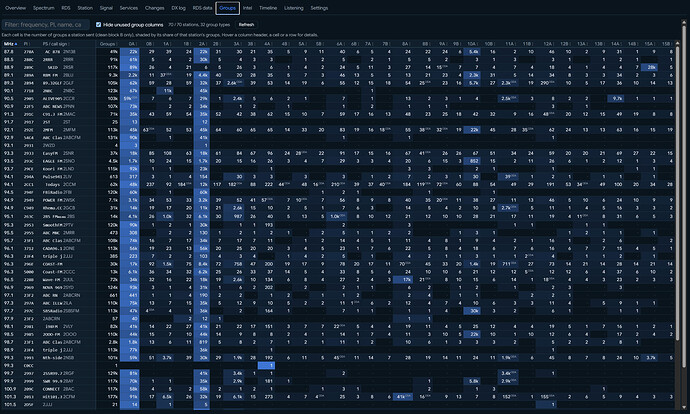Select the 2PNN ABC News row
Screen dimensions: 690x414
click(x=338, y=106)
